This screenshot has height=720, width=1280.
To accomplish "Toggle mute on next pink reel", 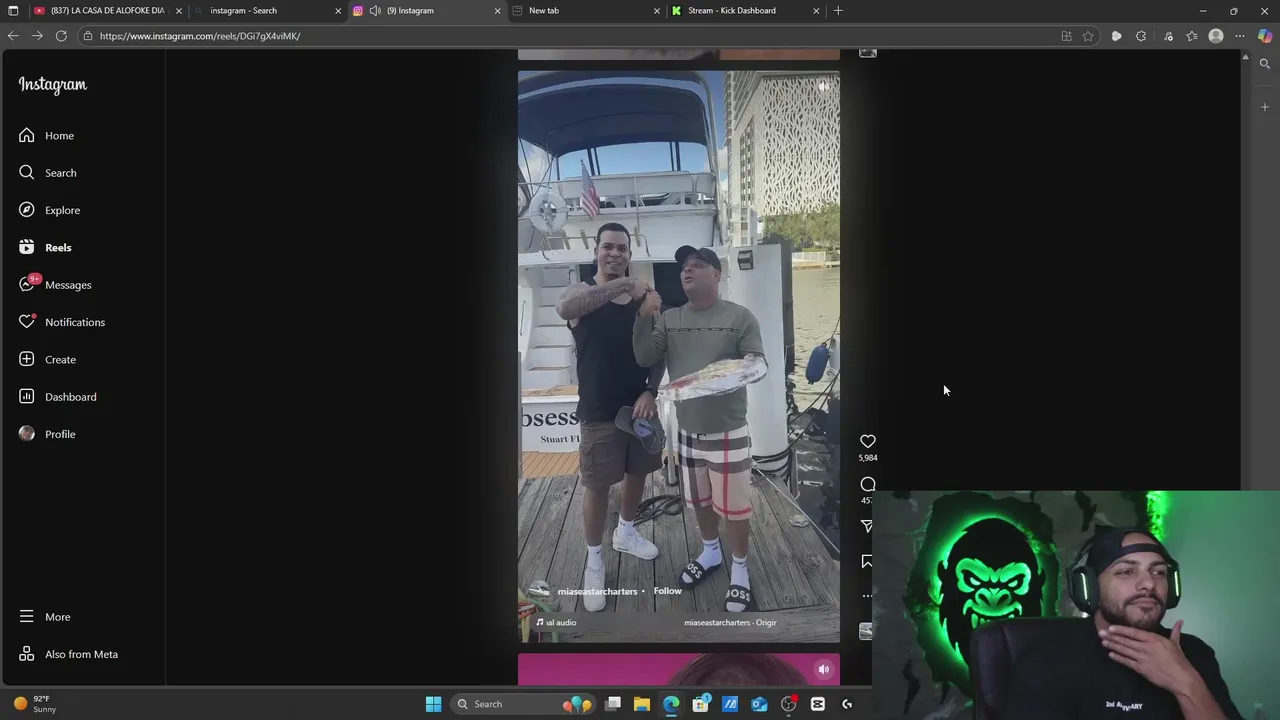I will 823,669.
